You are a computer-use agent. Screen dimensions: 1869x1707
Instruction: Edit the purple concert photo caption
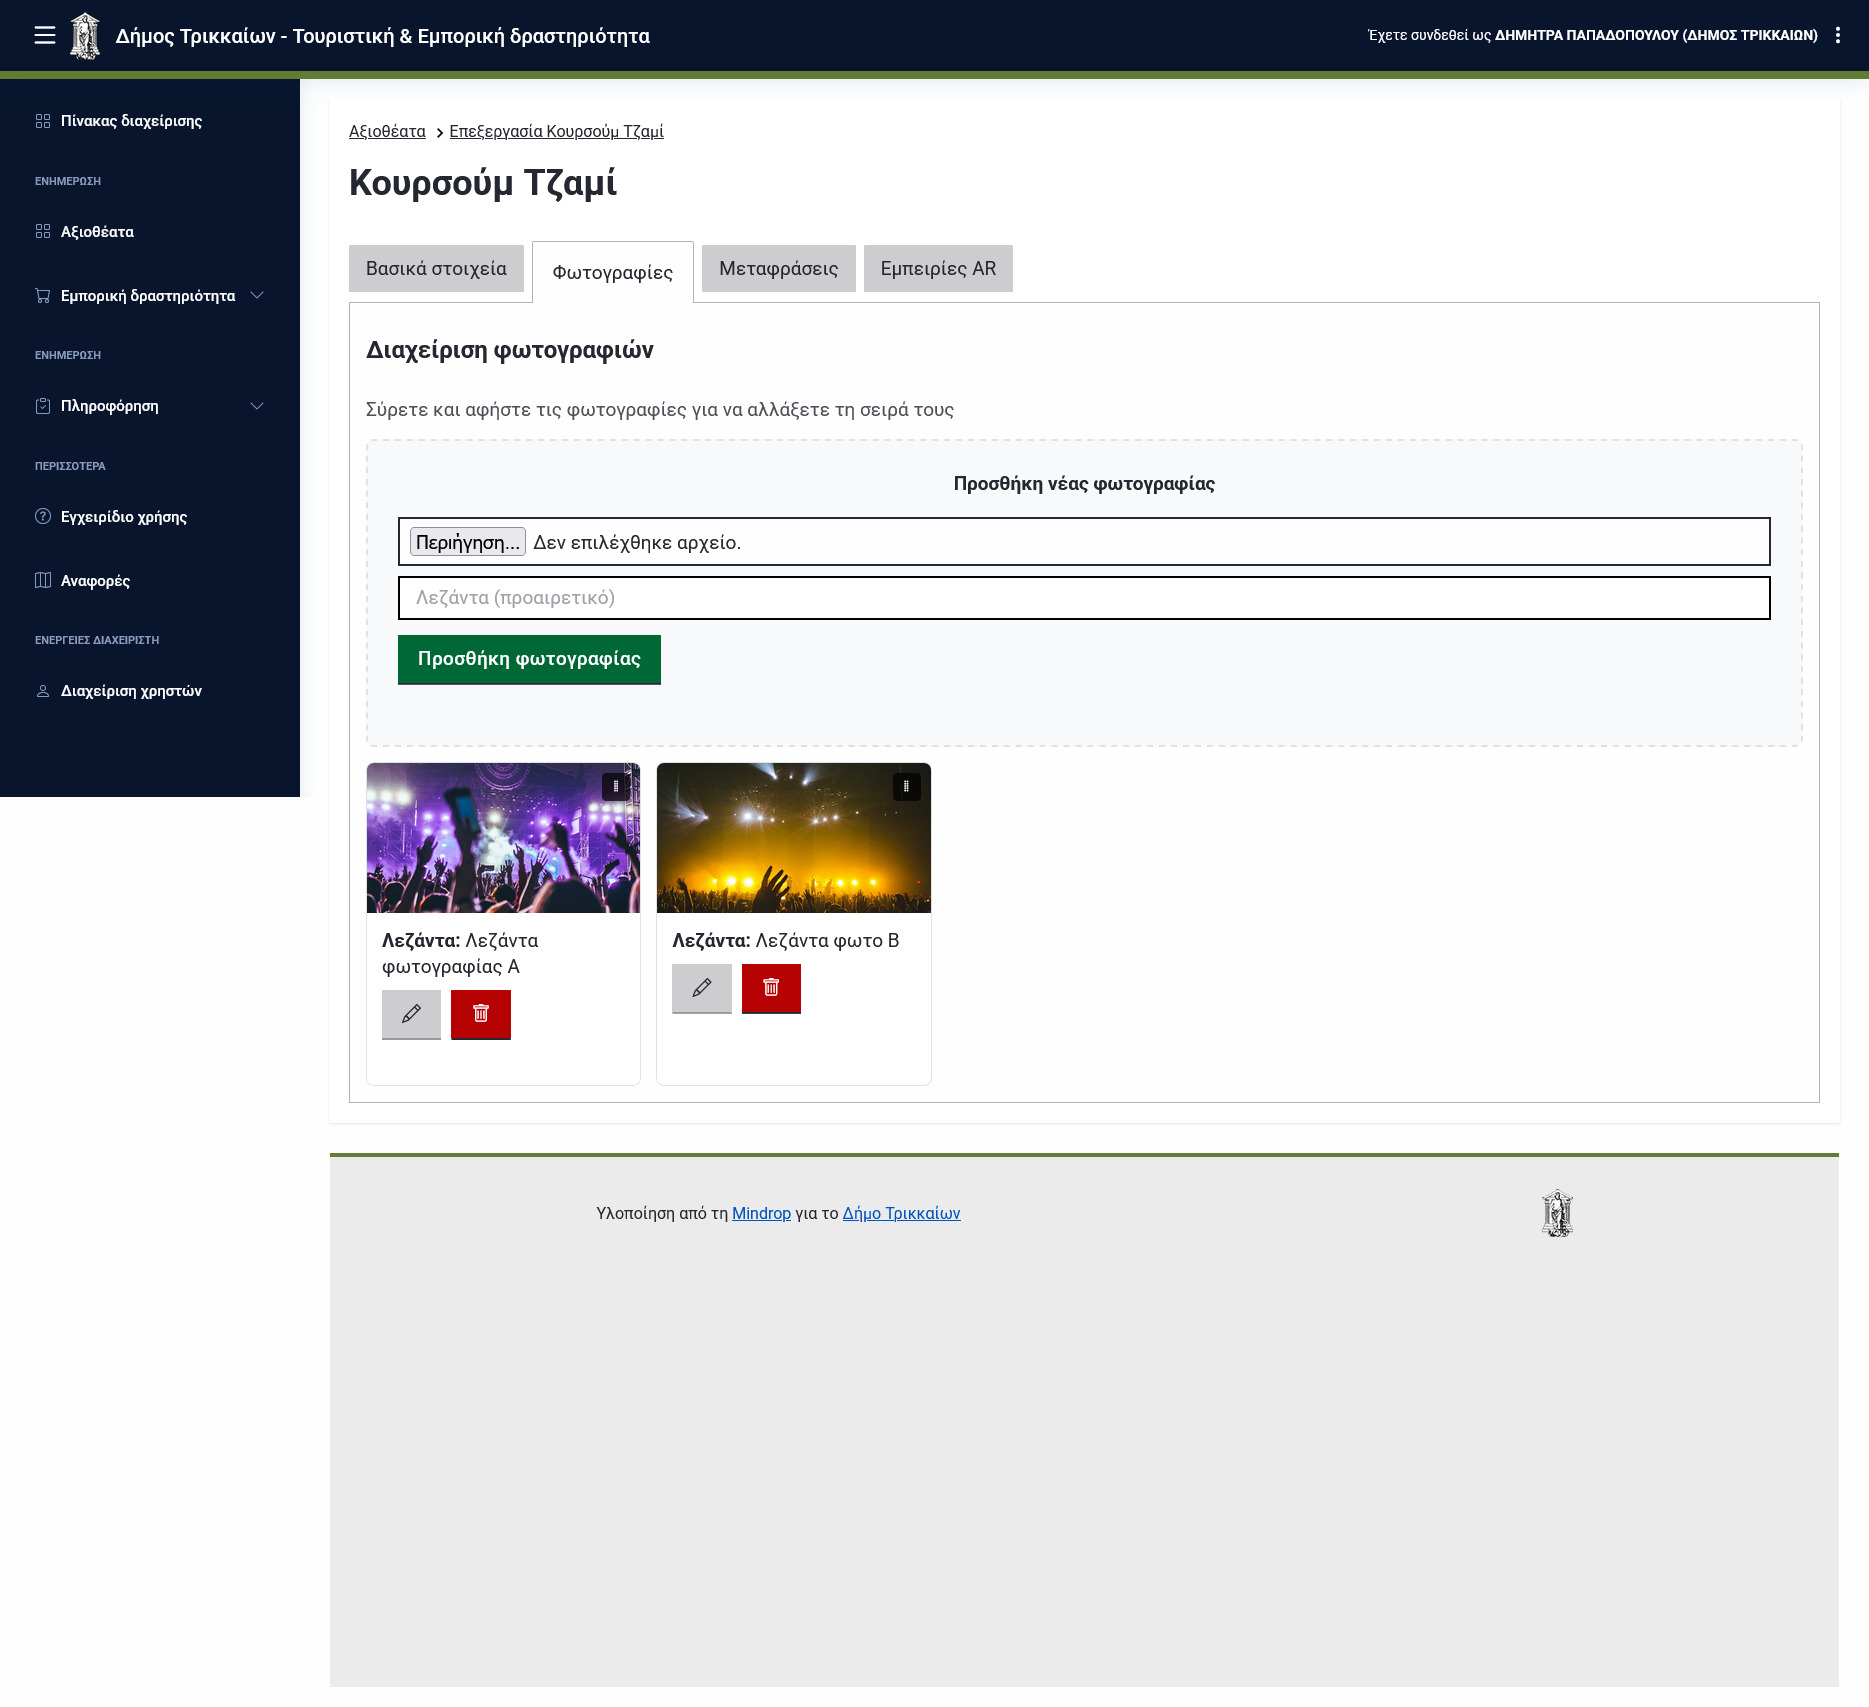411,1014
